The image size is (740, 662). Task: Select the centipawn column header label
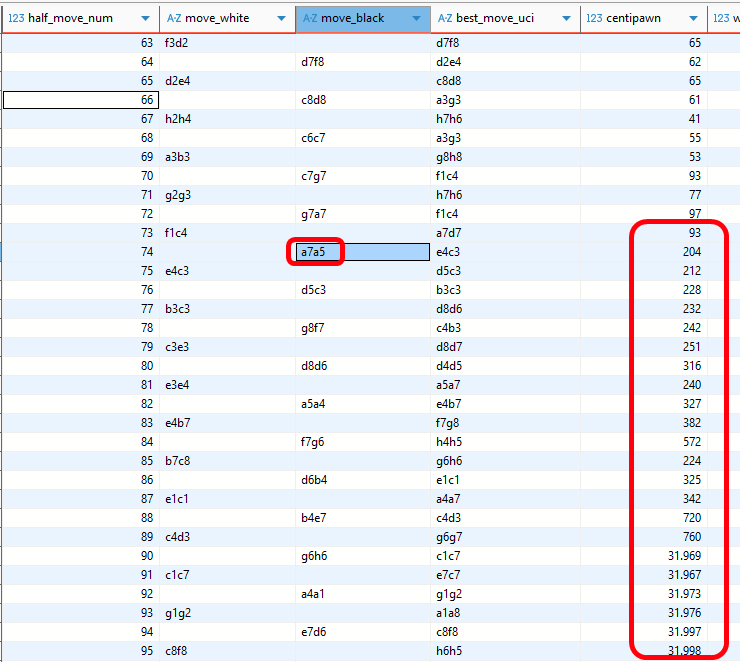click(639, 18)
